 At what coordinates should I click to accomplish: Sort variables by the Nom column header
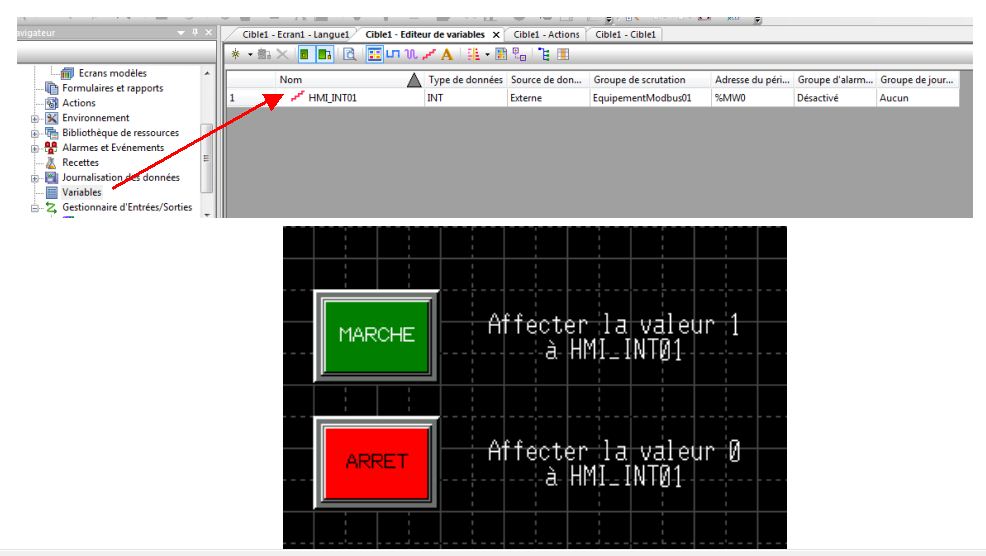point(340,80)
